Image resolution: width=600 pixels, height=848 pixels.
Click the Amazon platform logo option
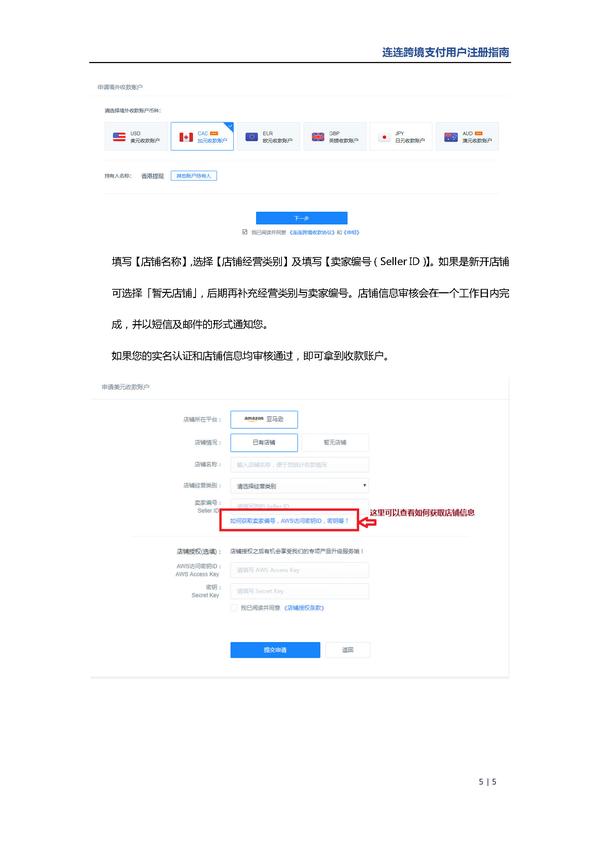coord(264,419)
